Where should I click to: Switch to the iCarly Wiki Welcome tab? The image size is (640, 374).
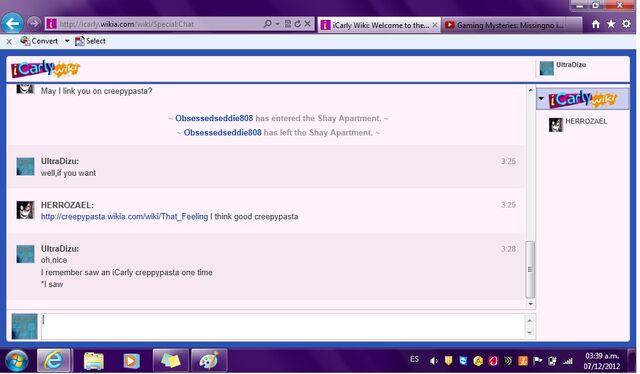(x=379, y=25)
